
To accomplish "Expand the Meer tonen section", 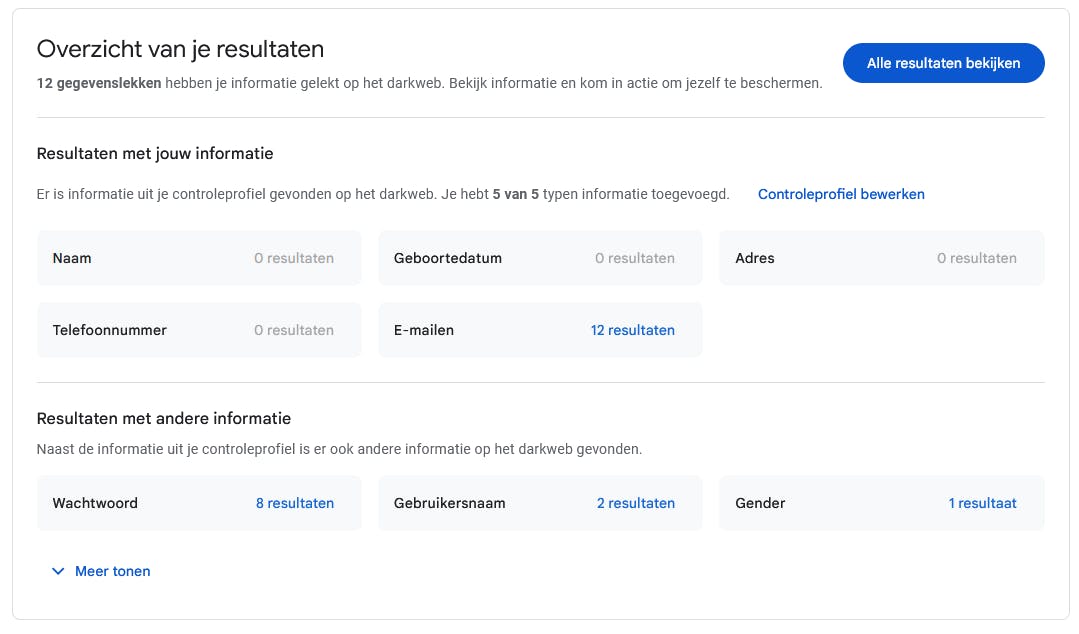I will (x=112, y=571).
